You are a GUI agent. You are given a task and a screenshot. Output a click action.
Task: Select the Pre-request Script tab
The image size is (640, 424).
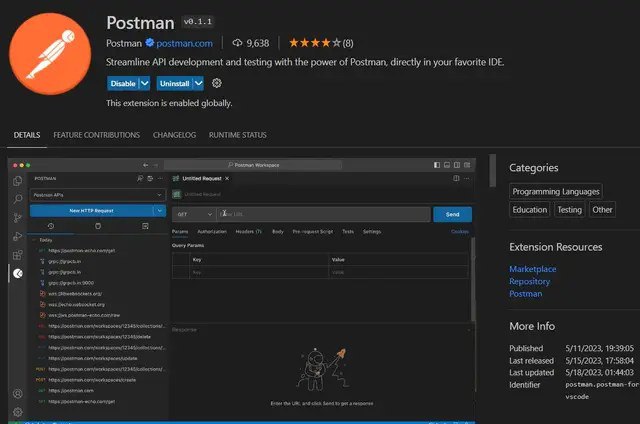coord(313,231)
